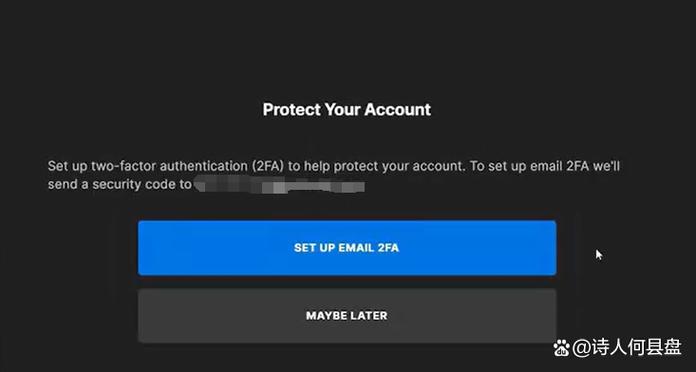Click the mouse pointer arrow beside blue button

599,255
